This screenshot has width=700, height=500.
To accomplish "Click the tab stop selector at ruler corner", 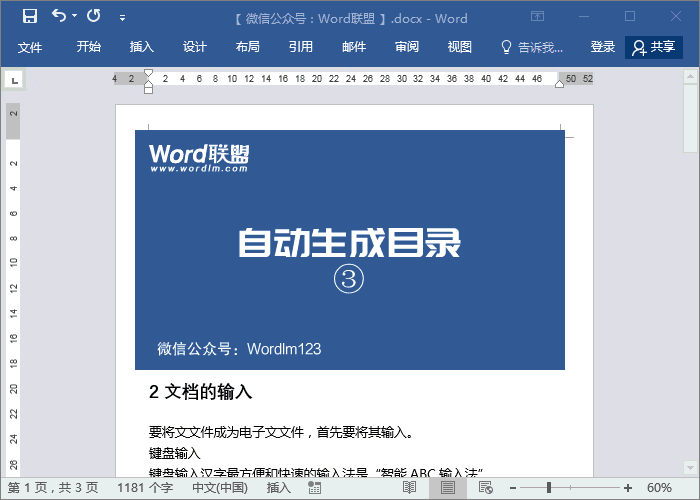I will tap(14, 80).
